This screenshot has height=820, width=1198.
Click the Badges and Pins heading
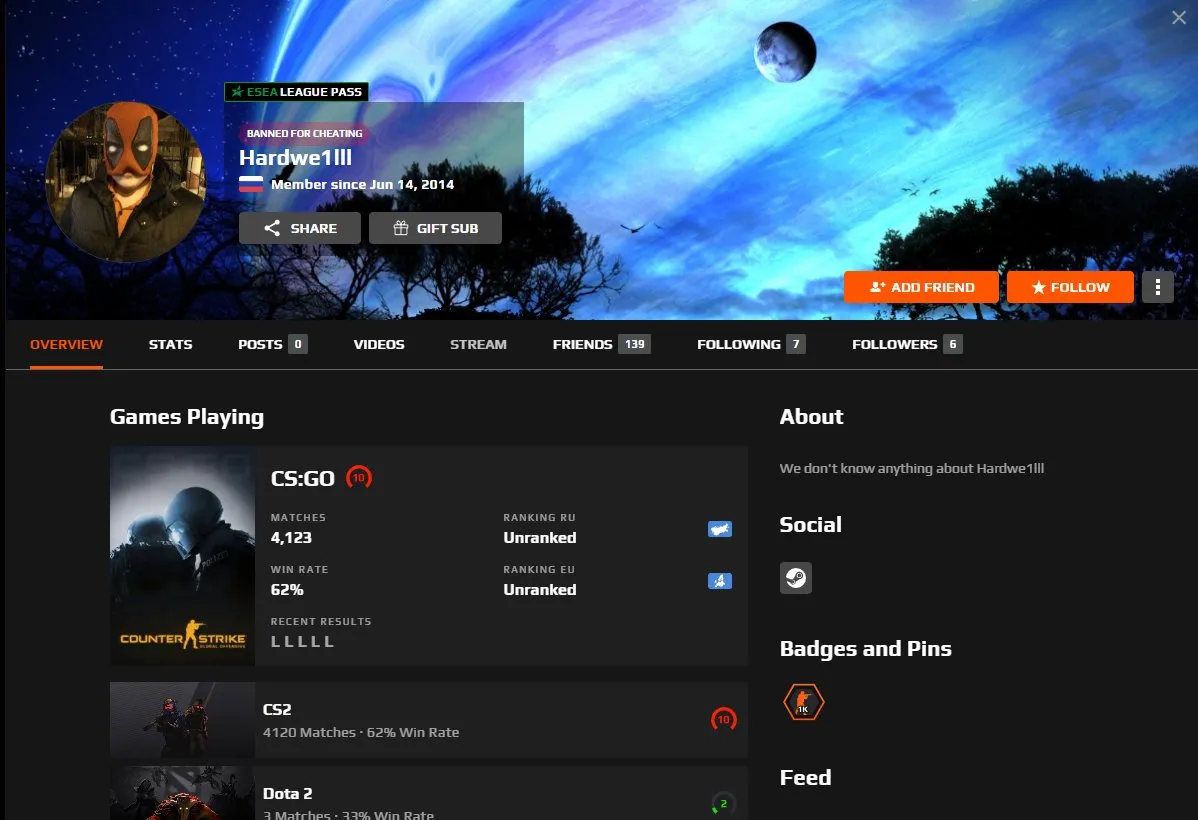[x=866, y=649]
